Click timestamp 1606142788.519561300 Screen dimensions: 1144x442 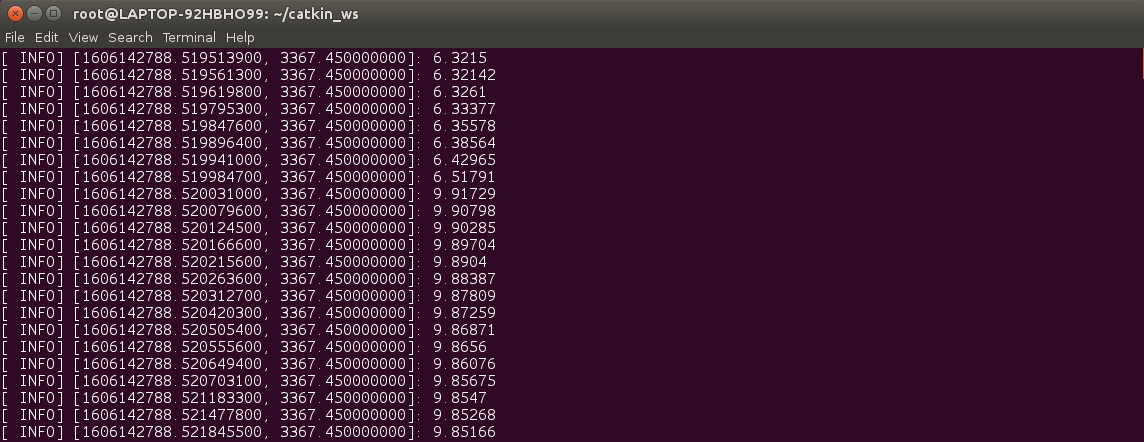click(x=174, y=74)
